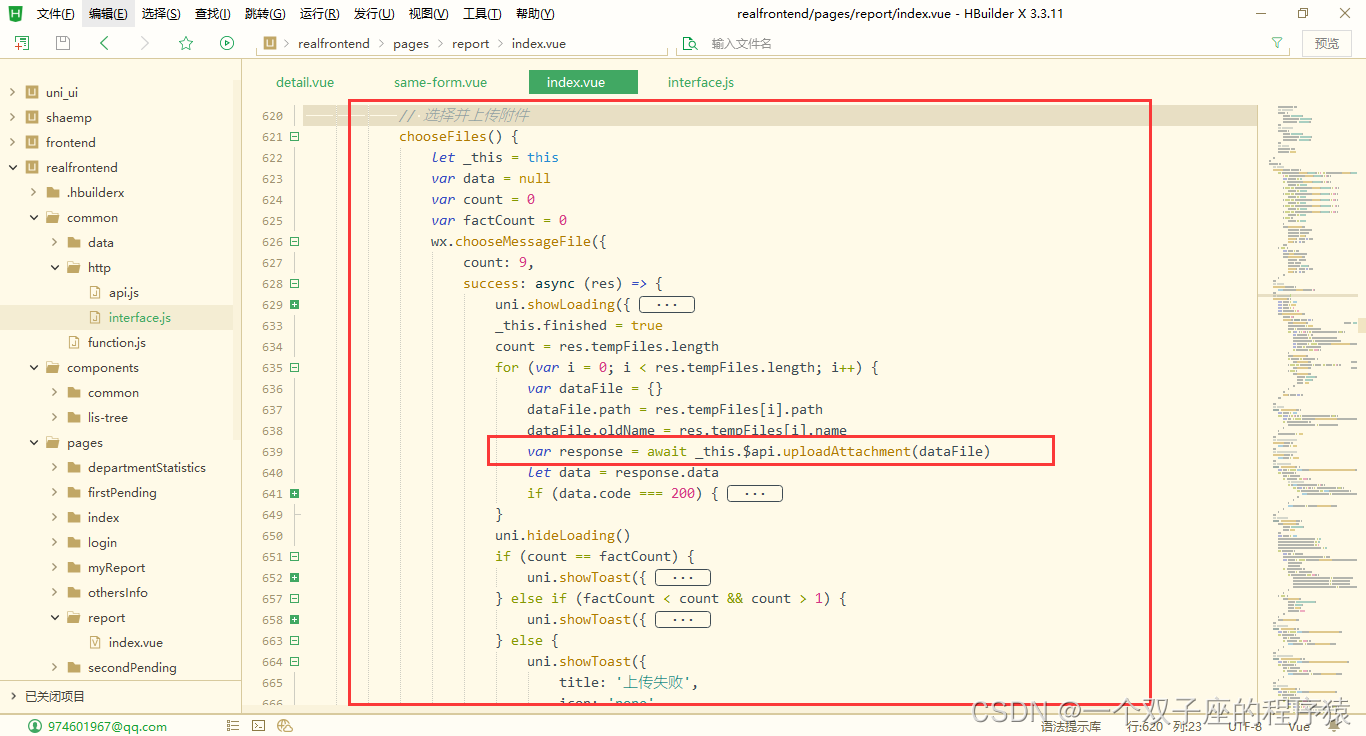1366x736 pixels.
Task: Open the 发行(U) menu
Action: [374, 14]
